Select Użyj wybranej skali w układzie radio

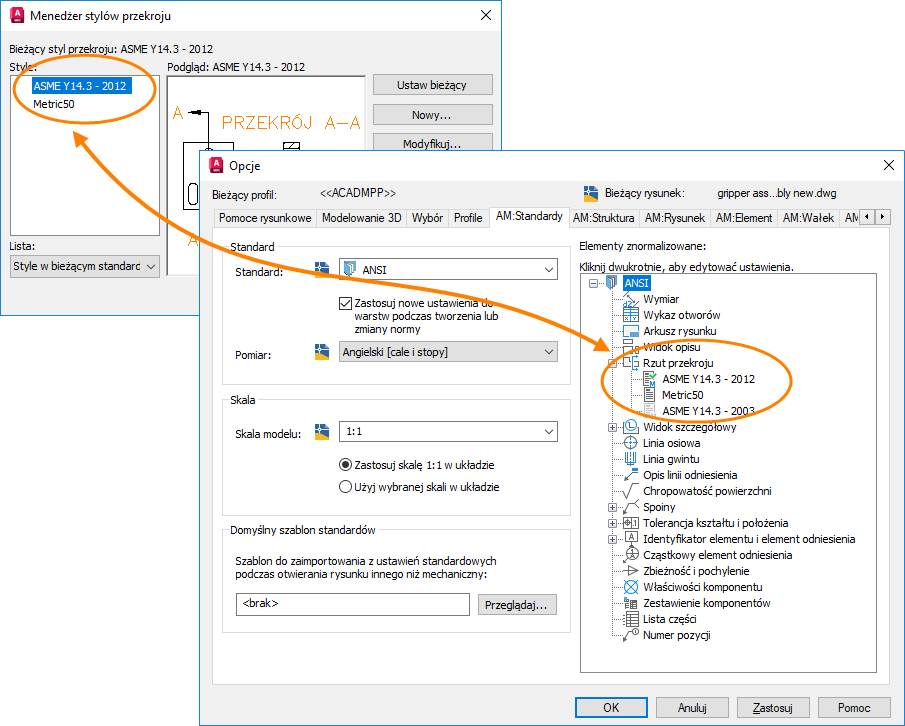coord(345,487)
